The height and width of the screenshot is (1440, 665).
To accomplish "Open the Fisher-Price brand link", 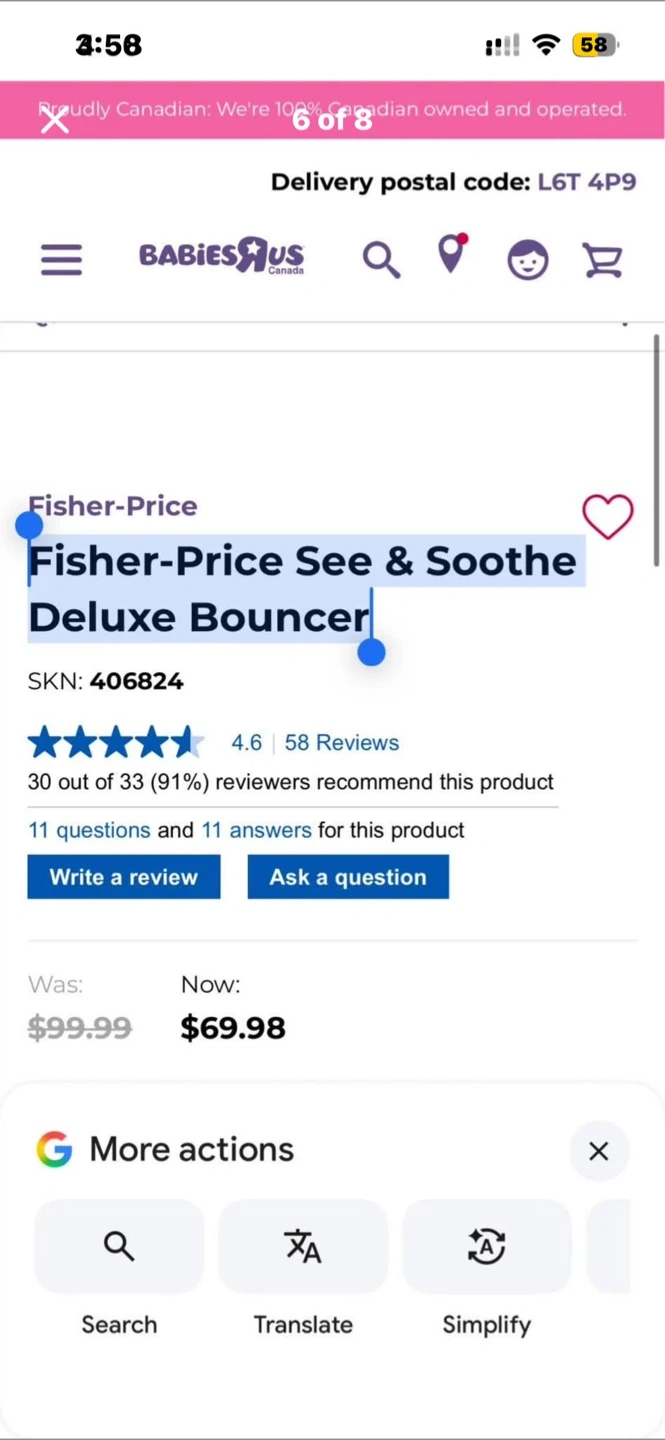I will pyautogui.click(x=113, y=506).
